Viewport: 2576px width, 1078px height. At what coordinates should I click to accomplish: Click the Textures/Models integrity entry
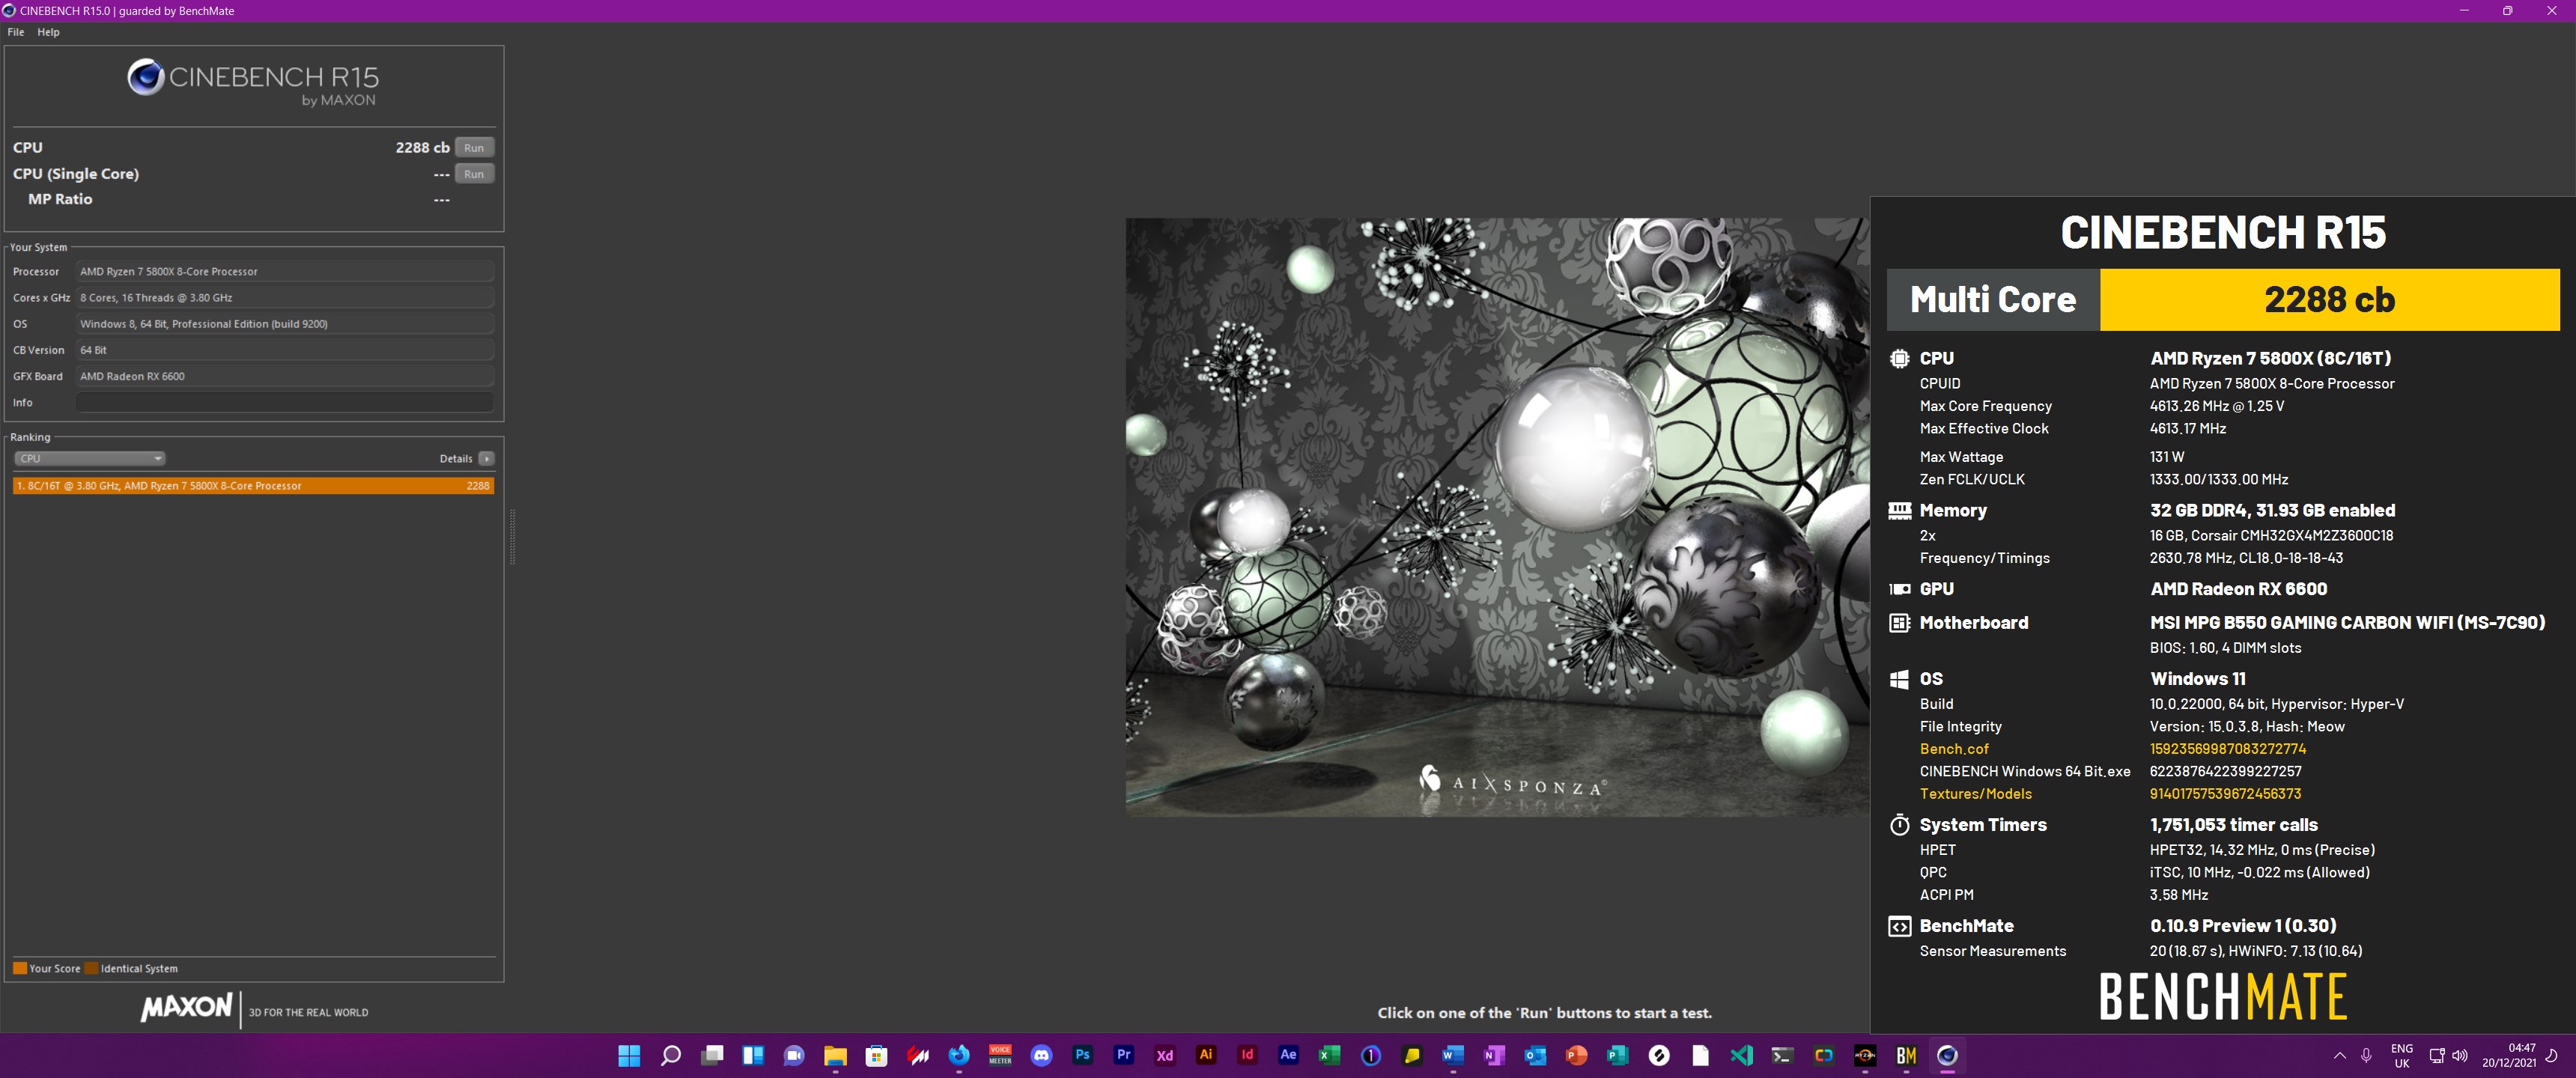point(1975,794)
